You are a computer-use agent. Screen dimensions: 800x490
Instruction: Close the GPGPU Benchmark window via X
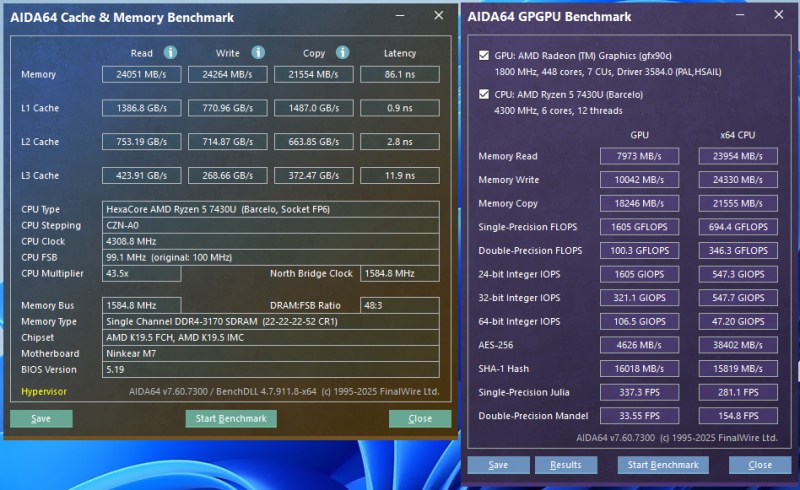[x=779, y=15]
